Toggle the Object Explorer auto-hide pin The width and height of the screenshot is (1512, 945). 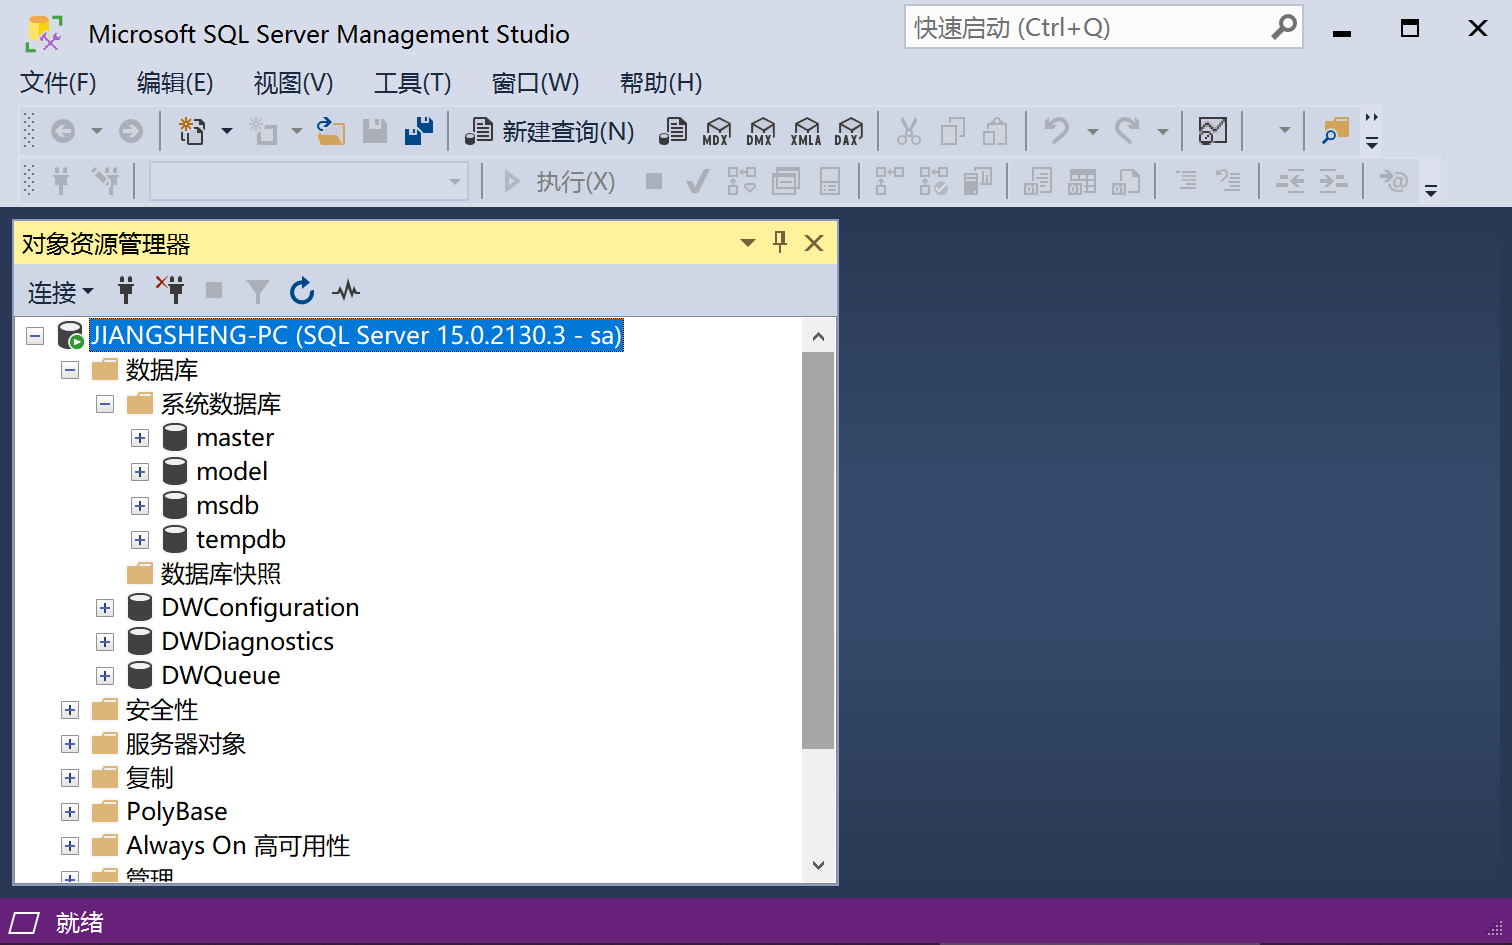[x=780, y=242]
